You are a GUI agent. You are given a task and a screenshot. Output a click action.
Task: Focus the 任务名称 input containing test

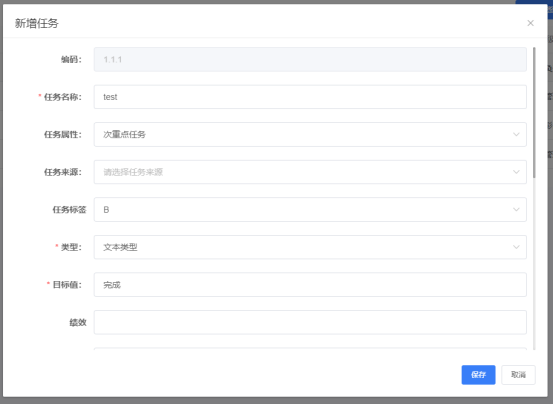[x=310, y=97]
